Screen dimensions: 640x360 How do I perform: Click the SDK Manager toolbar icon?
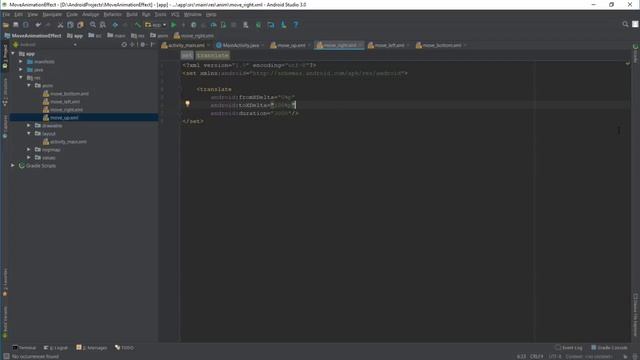click(284, 25)
